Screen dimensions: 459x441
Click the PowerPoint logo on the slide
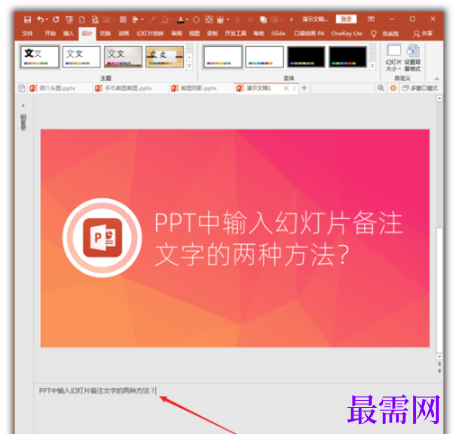tap(102, 238)
